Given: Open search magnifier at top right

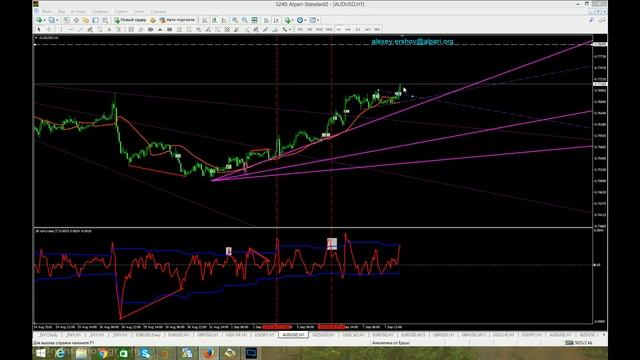Looking at the screenshot, I should (591, 20).
